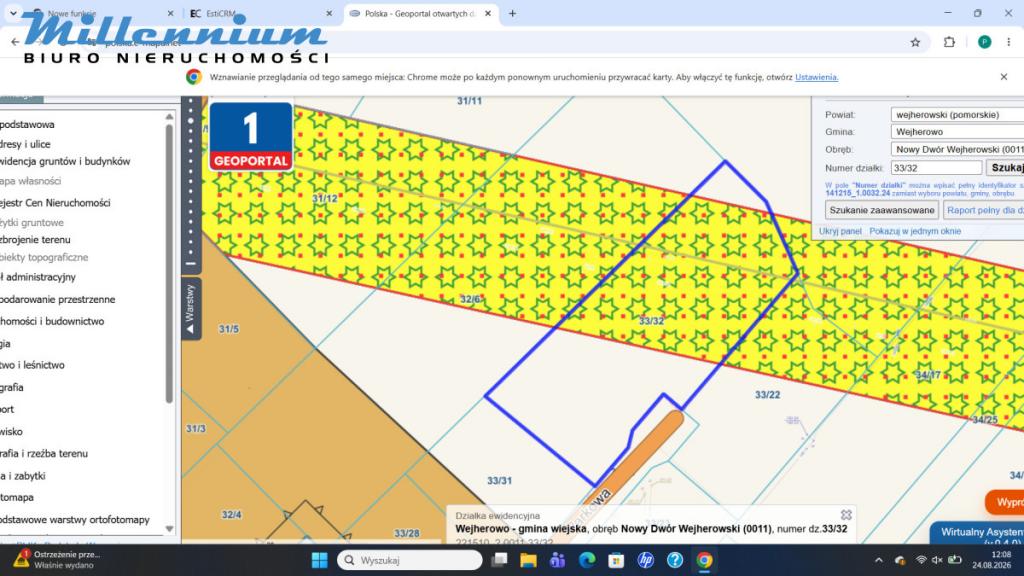The height and width of the screenshot is (576, 1024).
Task: Open the Wirtualny Asystent chat
Action: (x=978, y=533)
